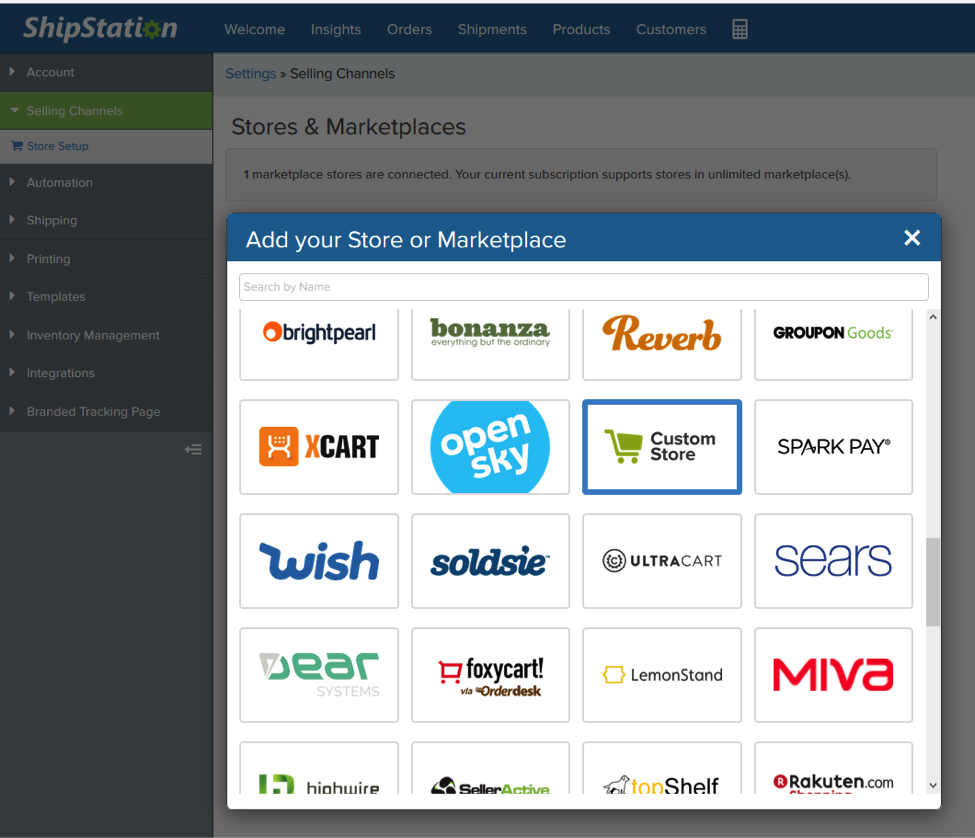Select the topShelf tile
This screenshot has width=975, height=838.
coord(662,768)
